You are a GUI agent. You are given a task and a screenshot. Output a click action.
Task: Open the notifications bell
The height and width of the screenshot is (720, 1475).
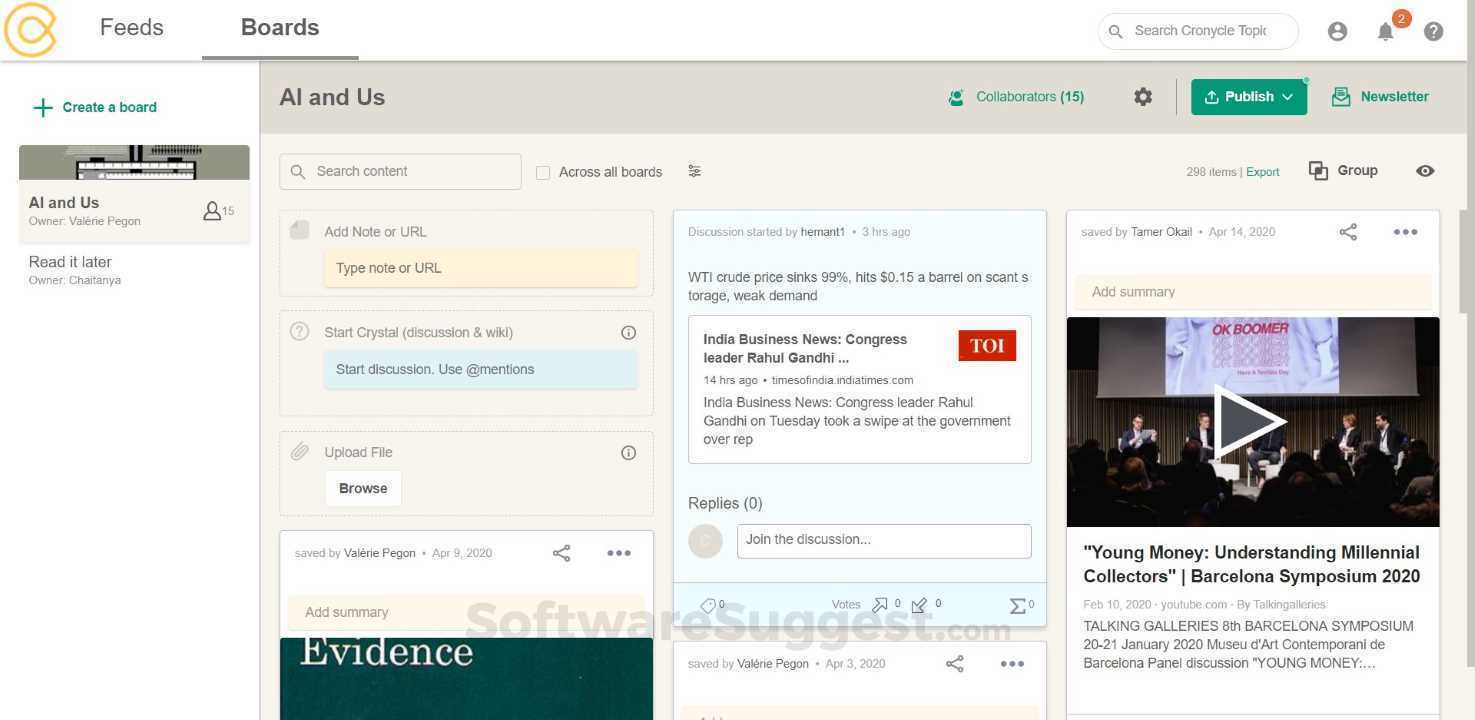pyautogui.click(x=1385, y=31)
